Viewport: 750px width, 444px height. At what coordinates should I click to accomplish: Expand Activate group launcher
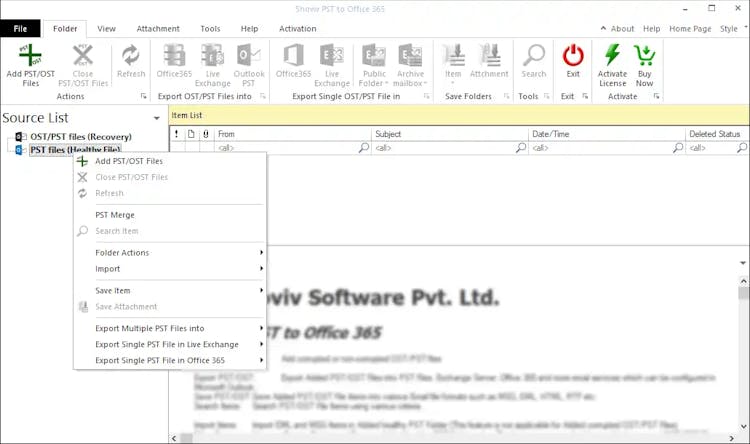(657, 96)
